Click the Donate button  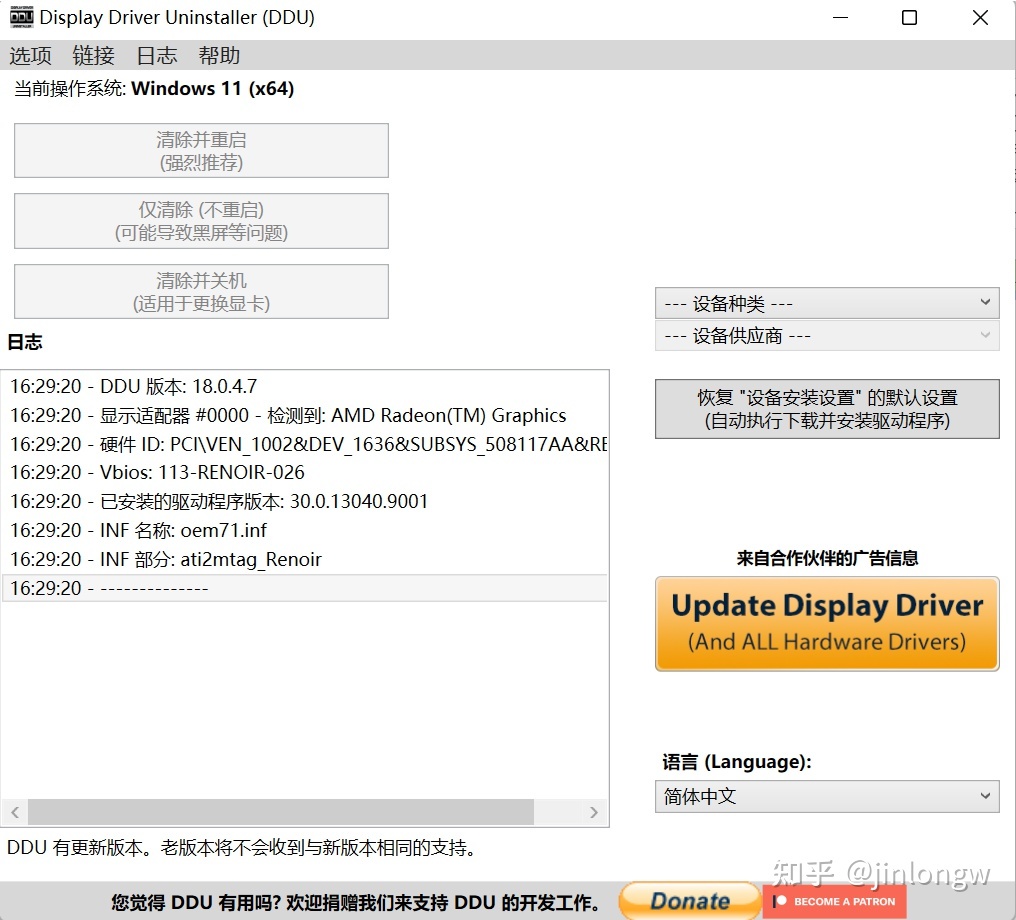point(689,901)
